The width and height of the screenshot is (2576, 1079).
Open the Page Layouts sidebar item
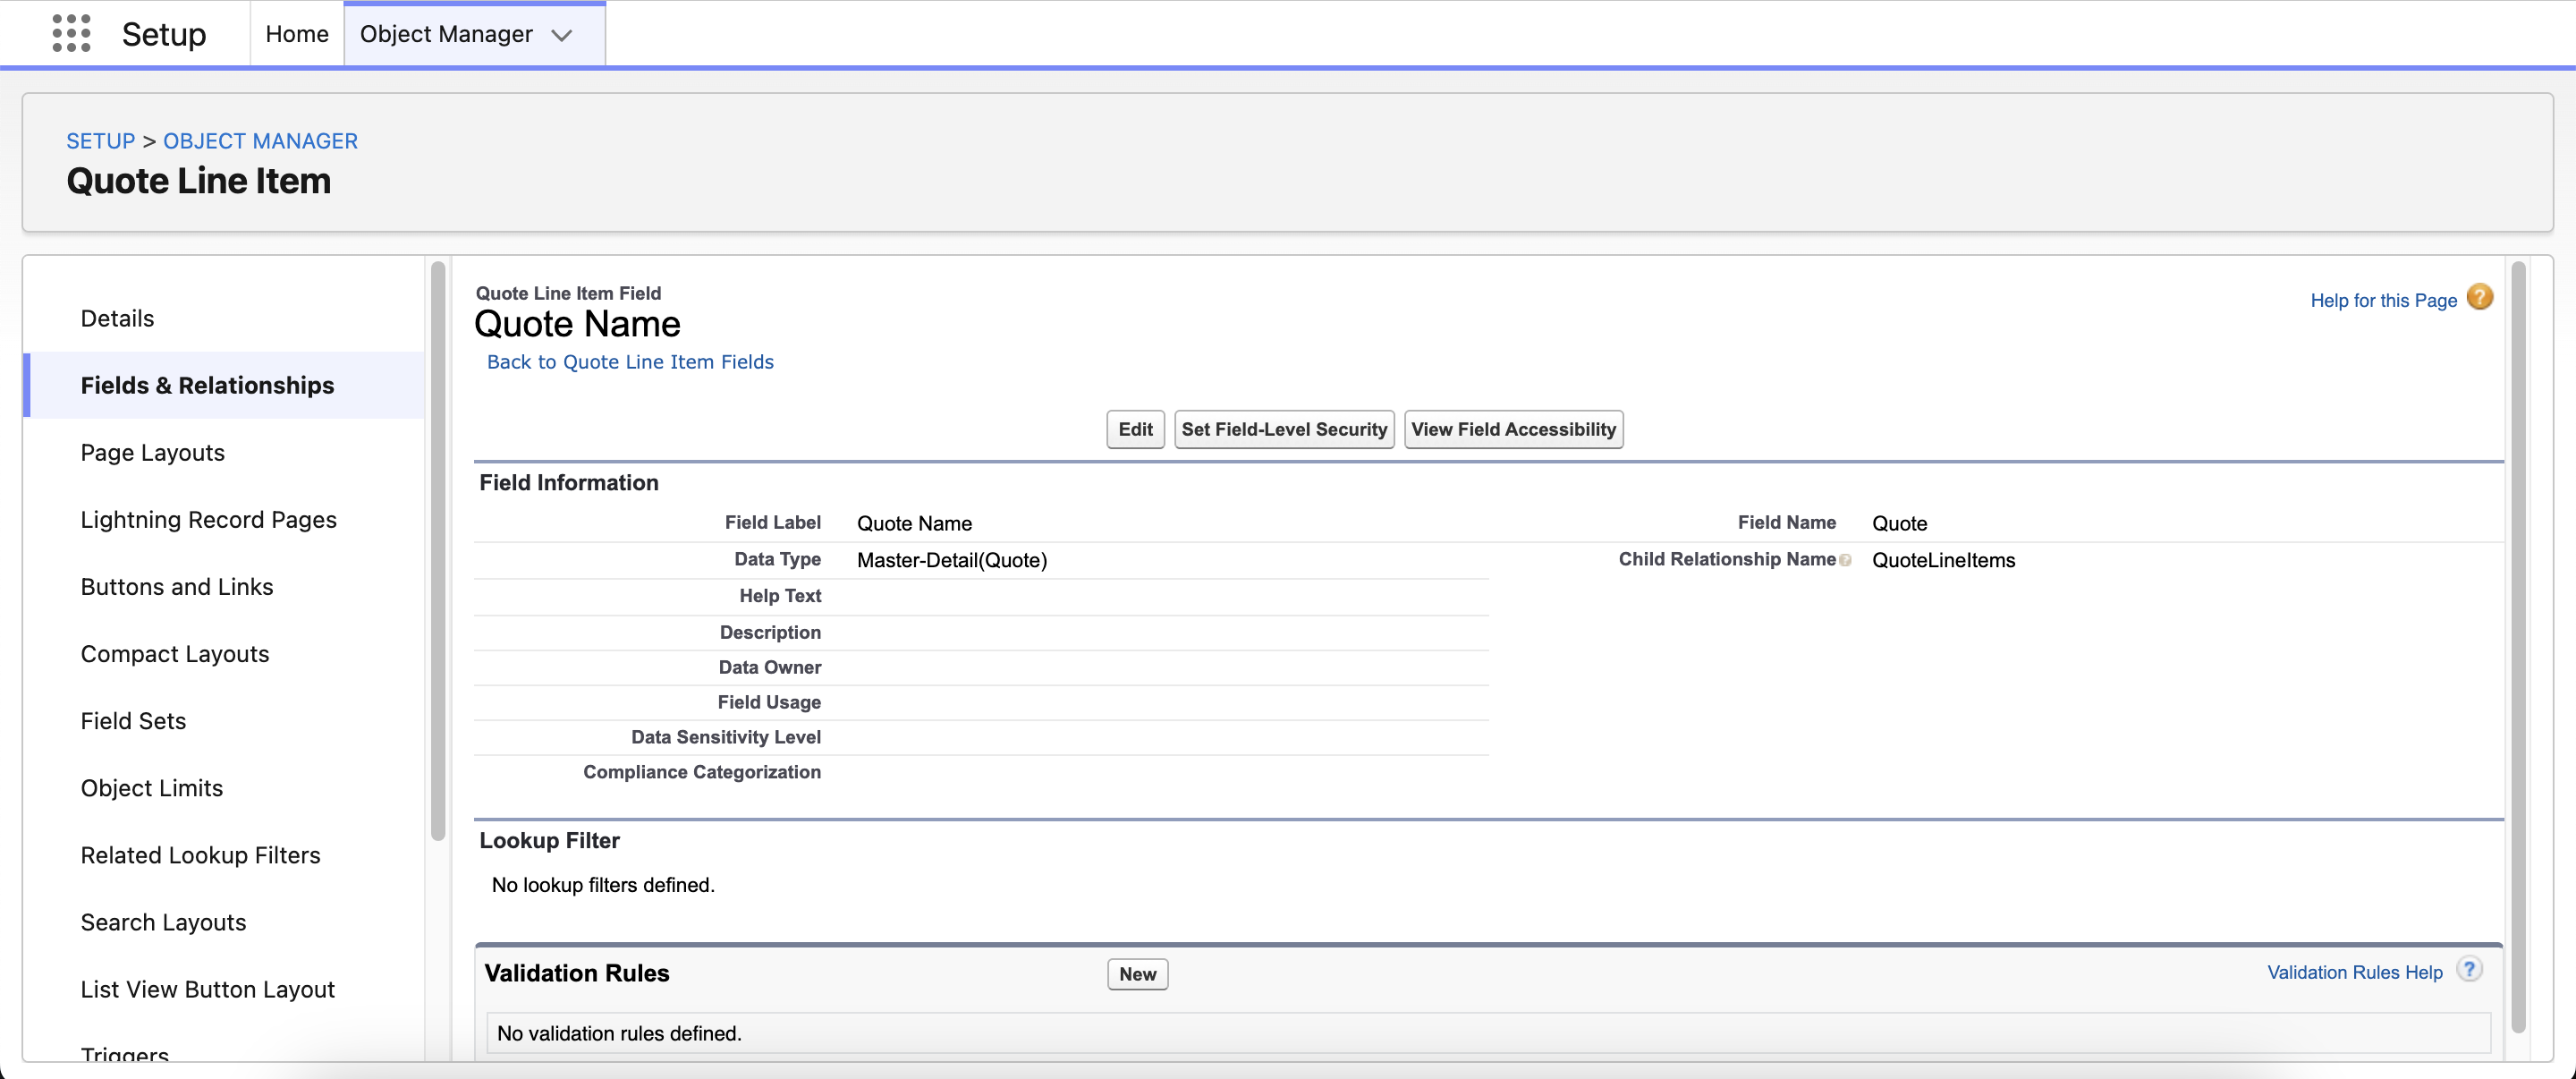[152, 453]
